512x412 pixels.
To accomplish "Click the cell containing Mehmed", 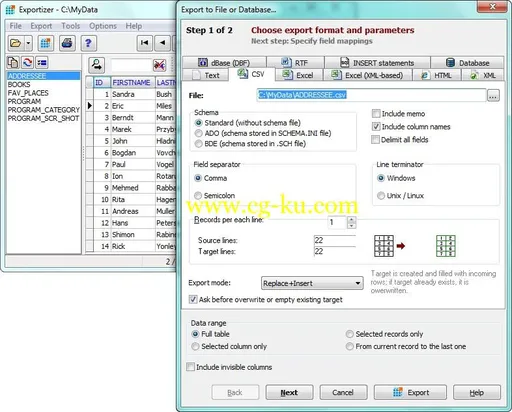I will [133, 188].
